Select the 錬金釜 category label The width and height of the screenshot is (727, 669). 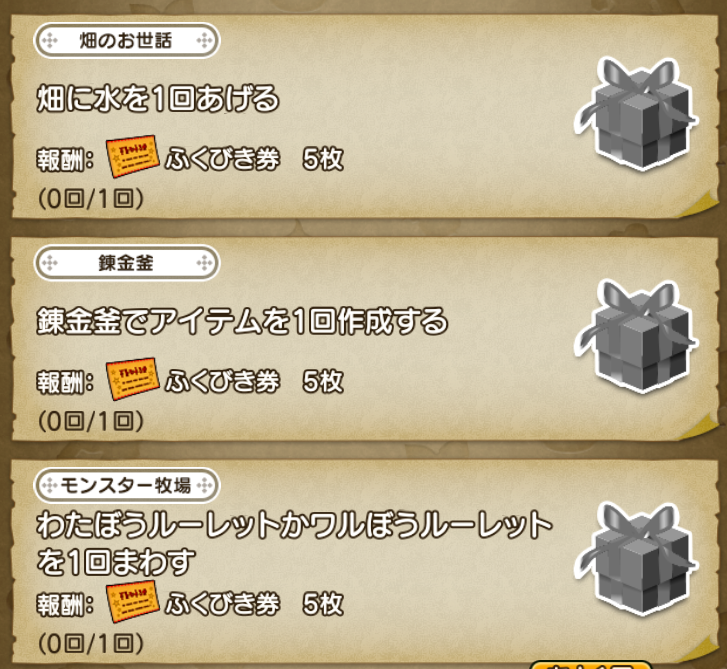click(127, 263)
